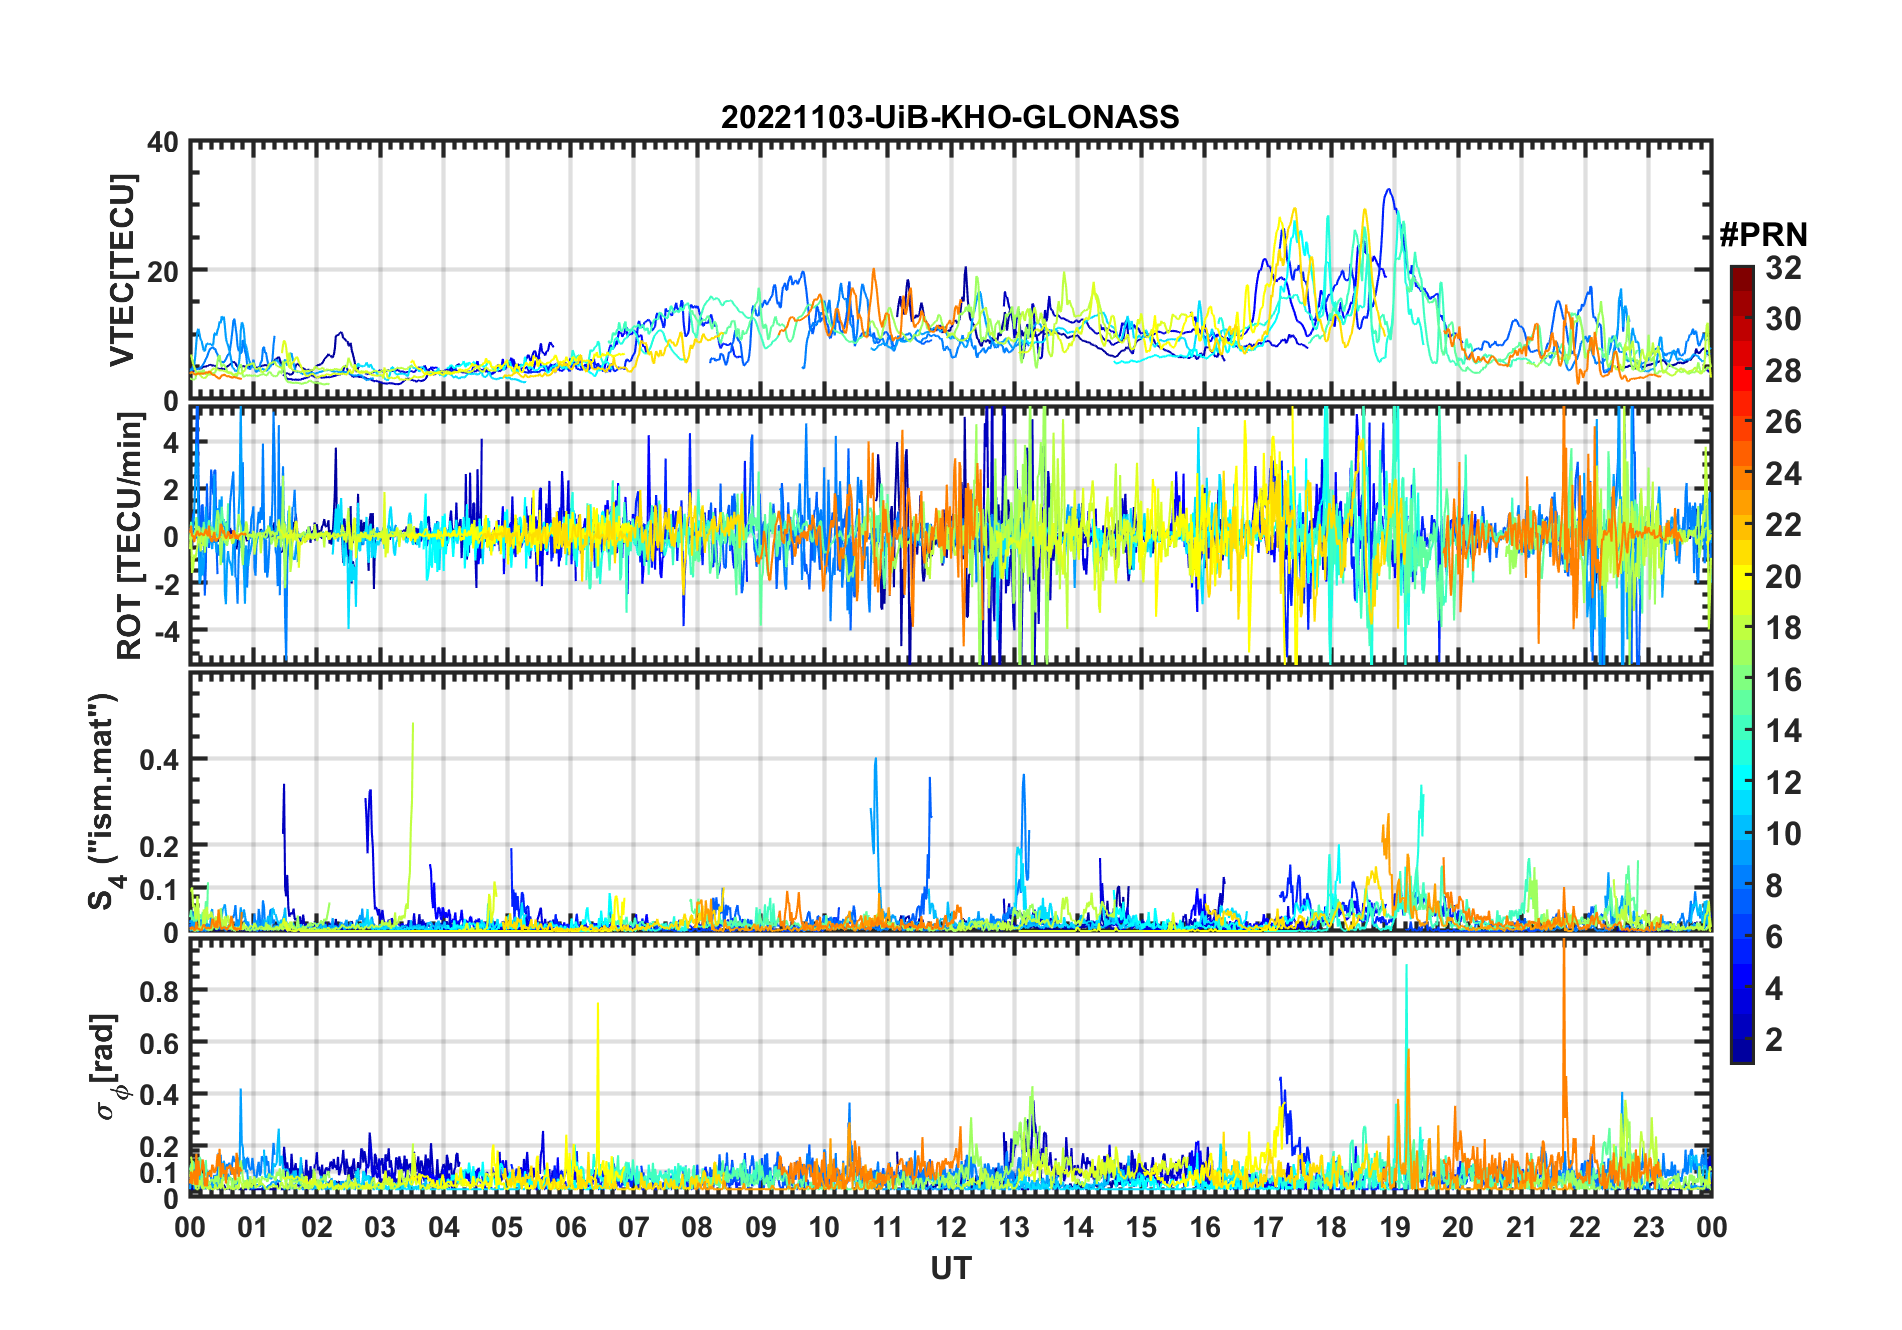Click the orange band of colorbar near 24
1902x1330 pixels.
(x=1742, y=473)
